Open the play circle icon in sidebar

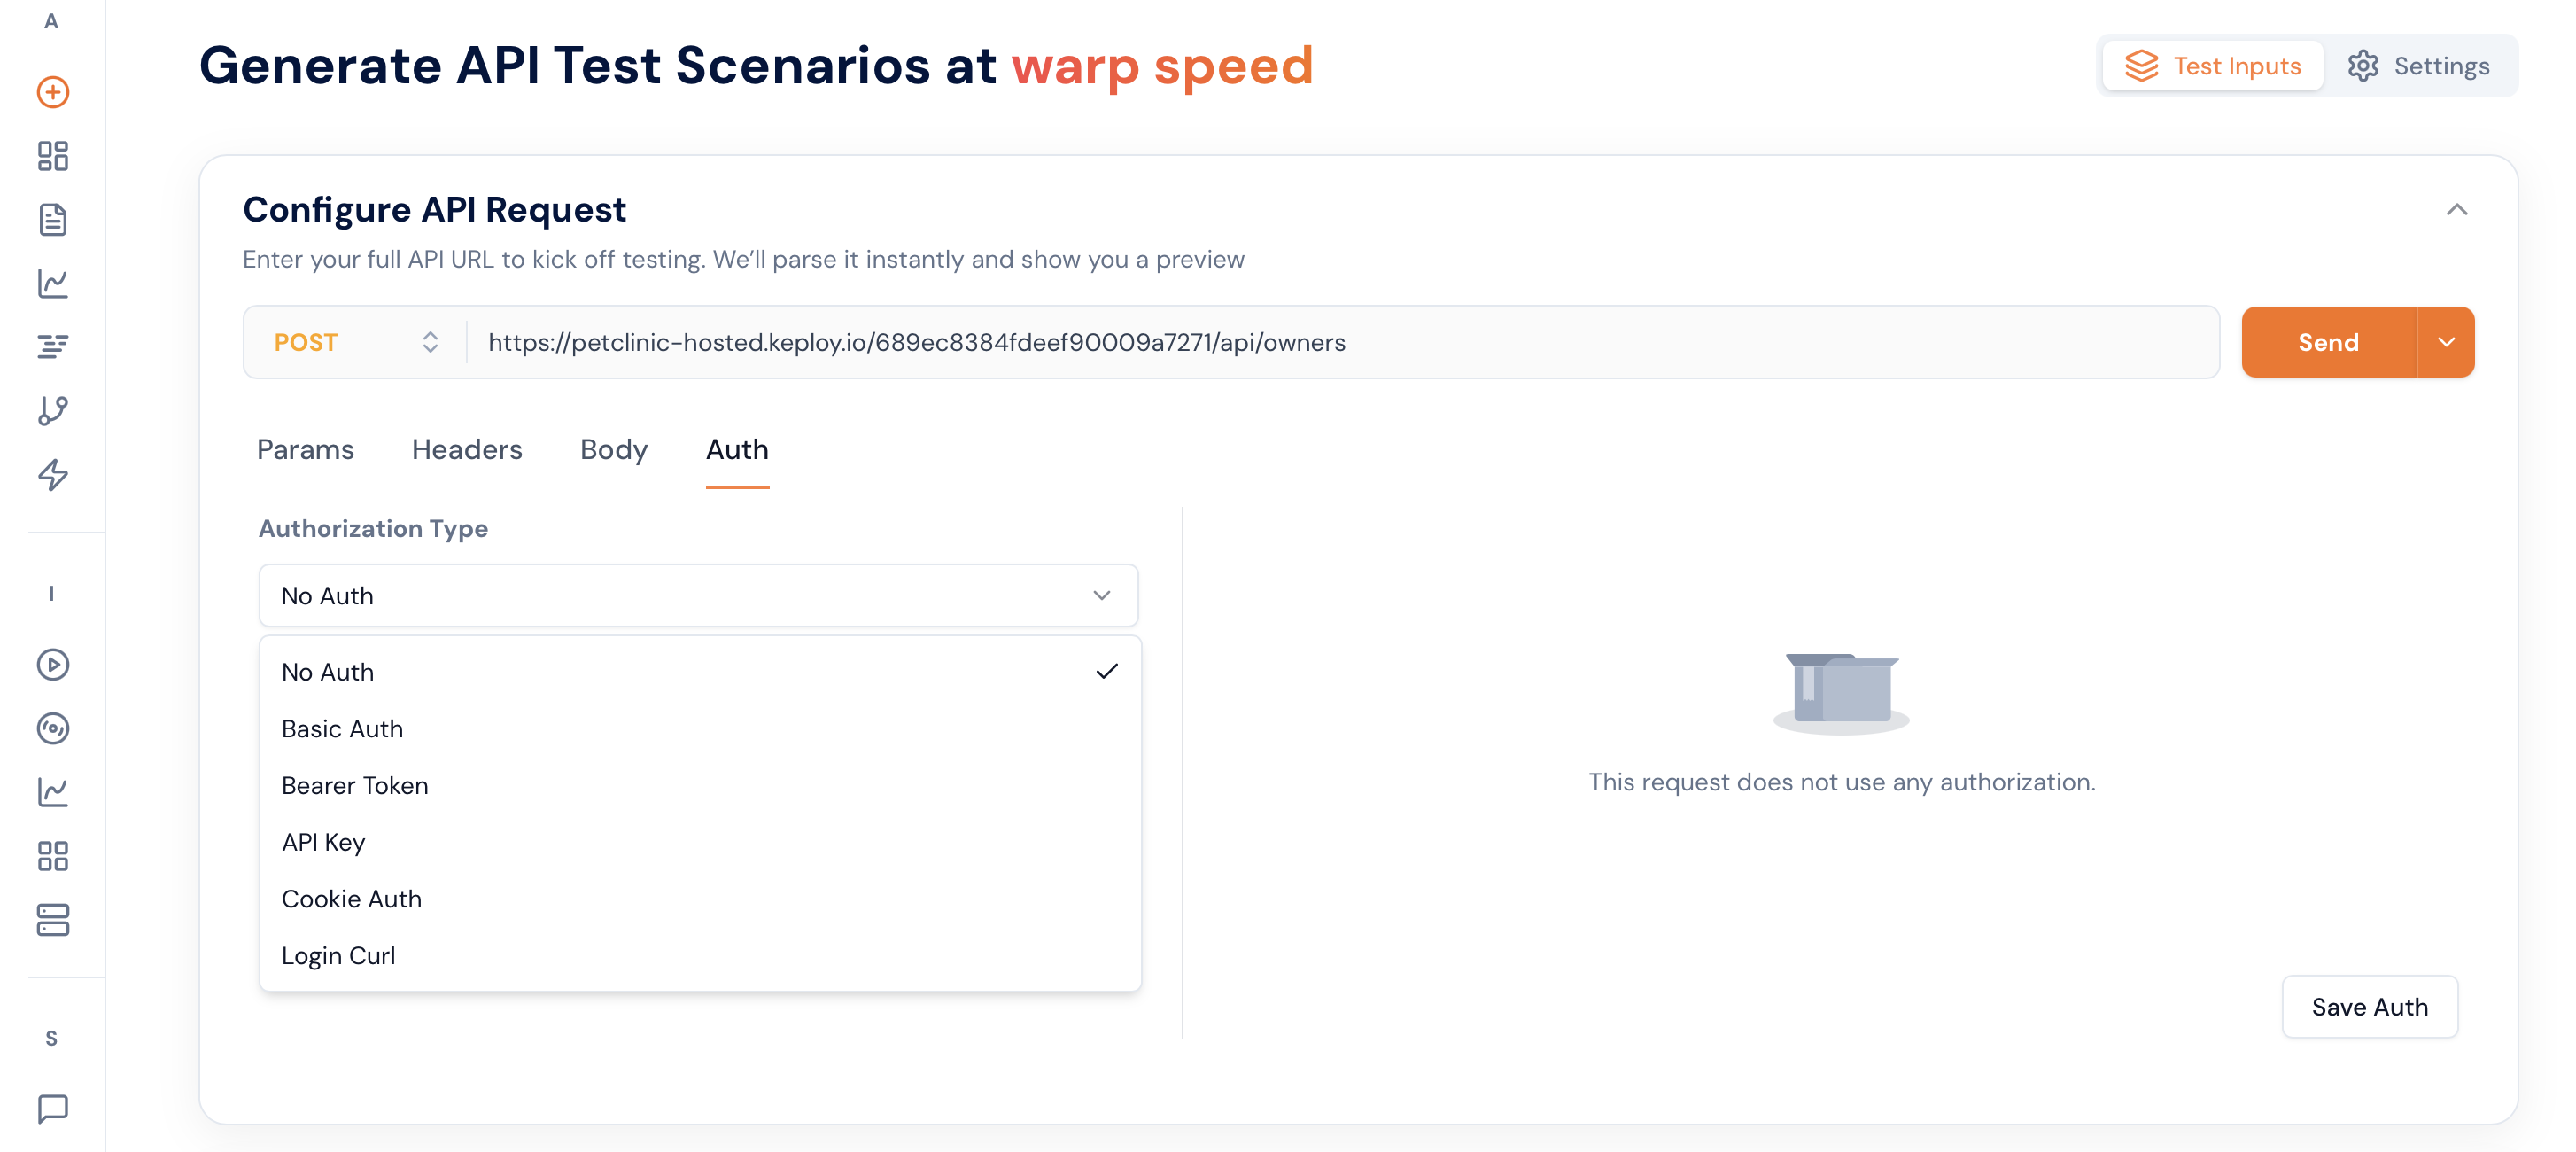[x=53, y=665]
